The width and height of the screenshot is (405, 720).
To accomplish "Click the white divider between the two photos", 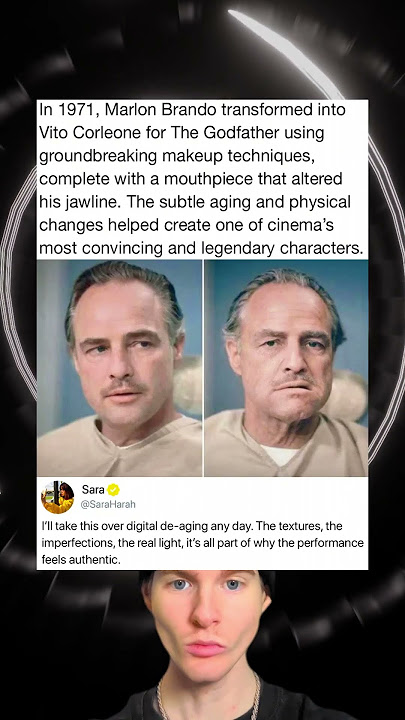I will [203, 368].
